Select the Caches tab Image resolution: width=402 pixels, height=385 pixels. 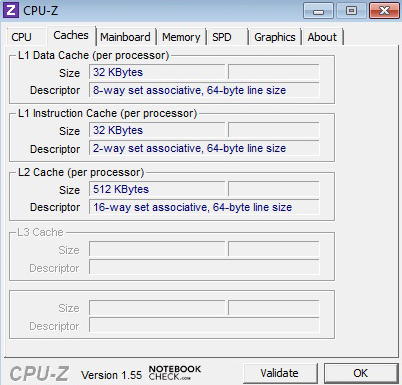(71, 35)
